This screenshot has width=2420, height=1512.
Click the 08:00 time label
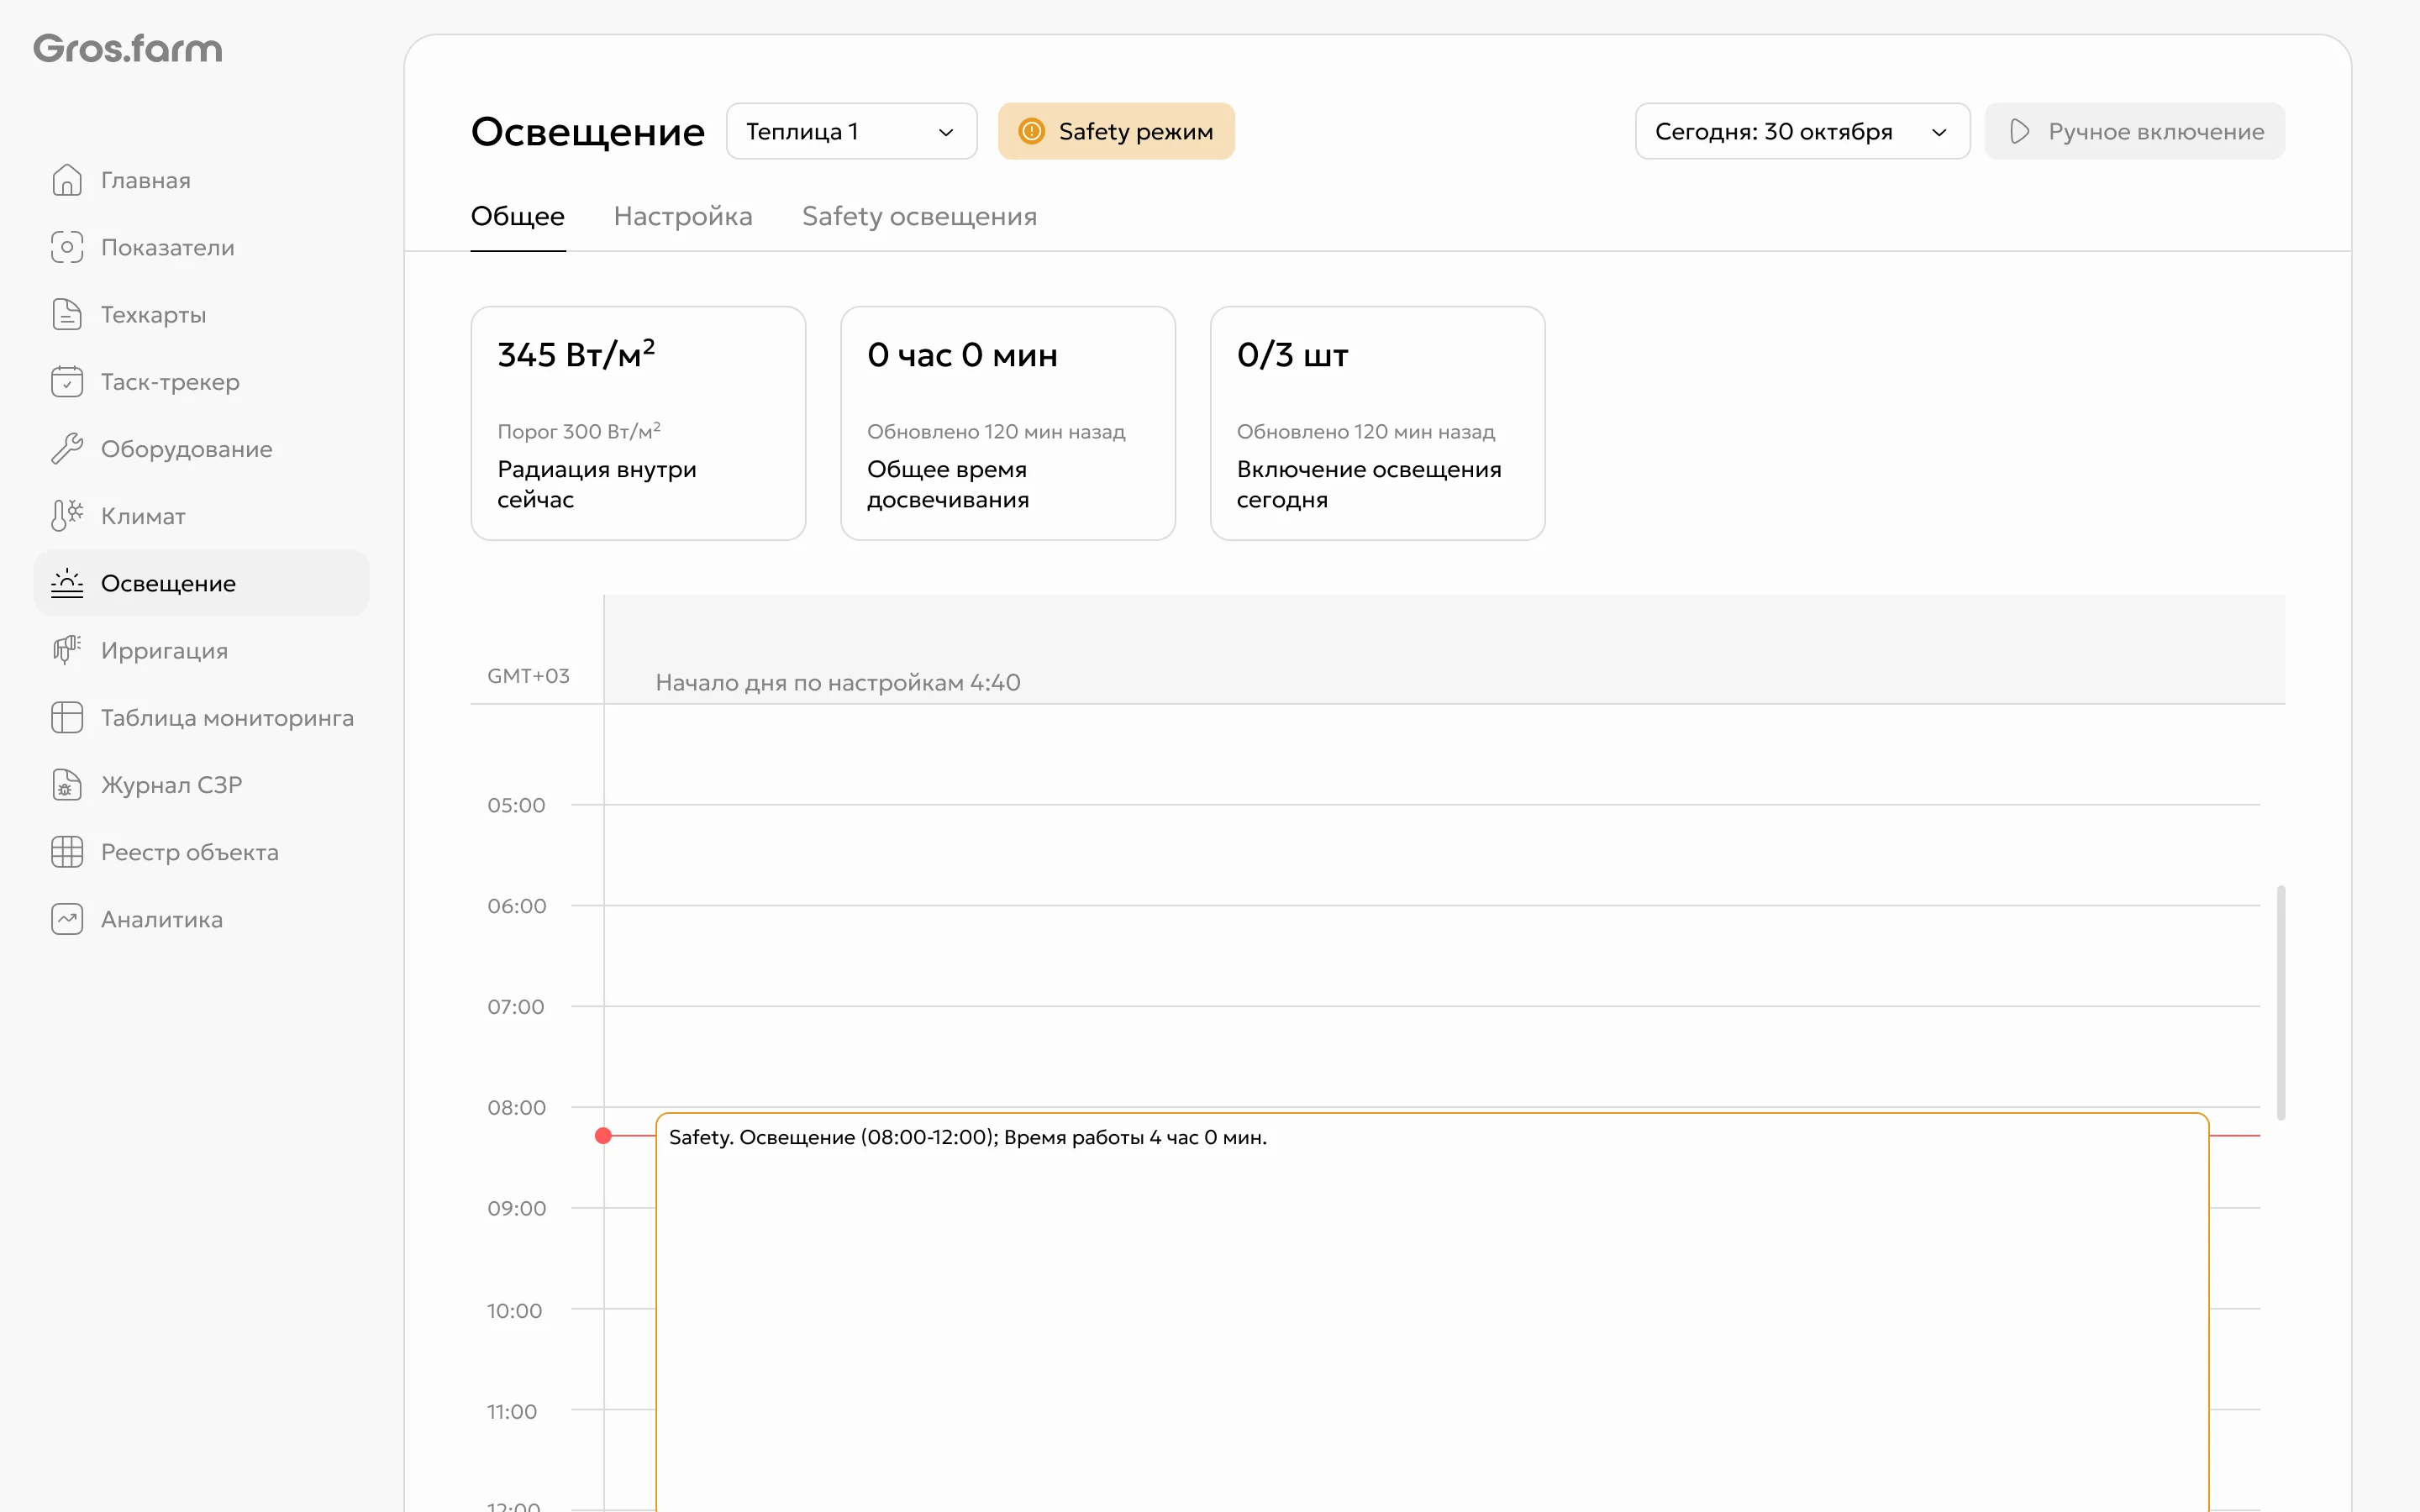tap(516, 1108)
